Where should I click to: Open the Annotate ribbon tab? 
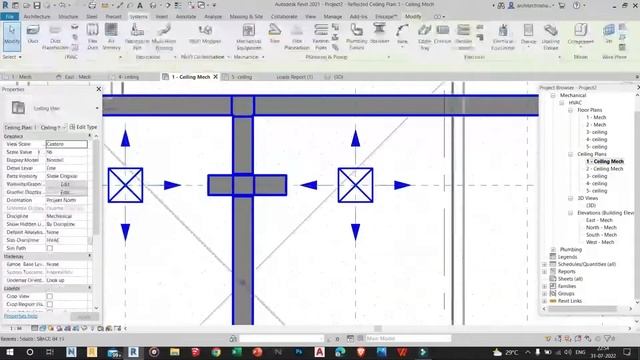point(186,17)
